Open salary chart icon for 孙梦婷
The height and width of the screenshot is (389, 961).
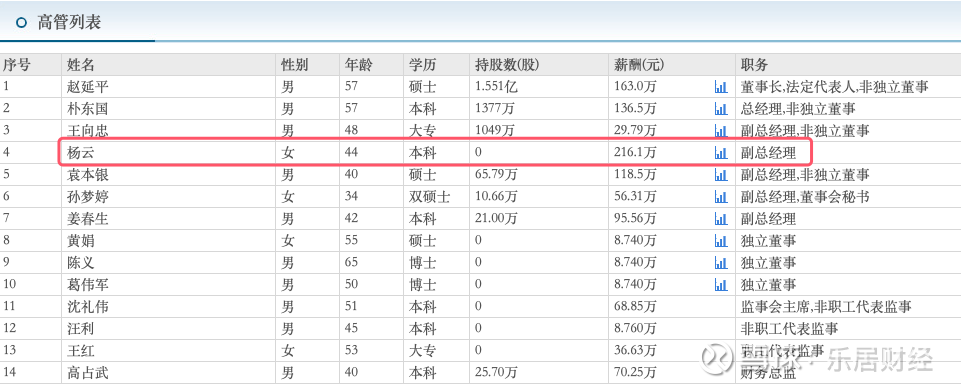tap(721, 197)
